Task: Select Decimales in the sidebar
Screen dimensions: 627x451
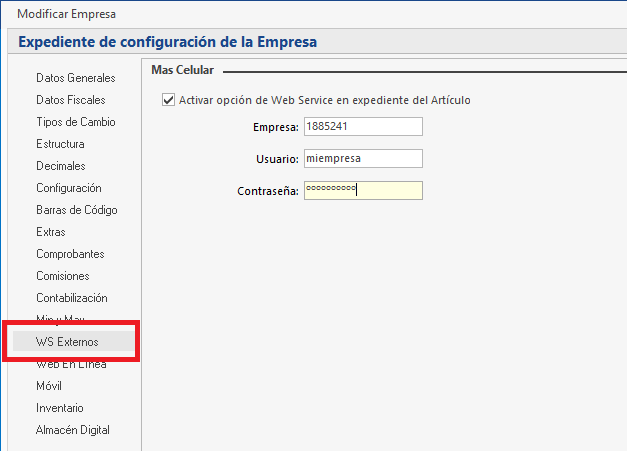Action: click(61, 166)
